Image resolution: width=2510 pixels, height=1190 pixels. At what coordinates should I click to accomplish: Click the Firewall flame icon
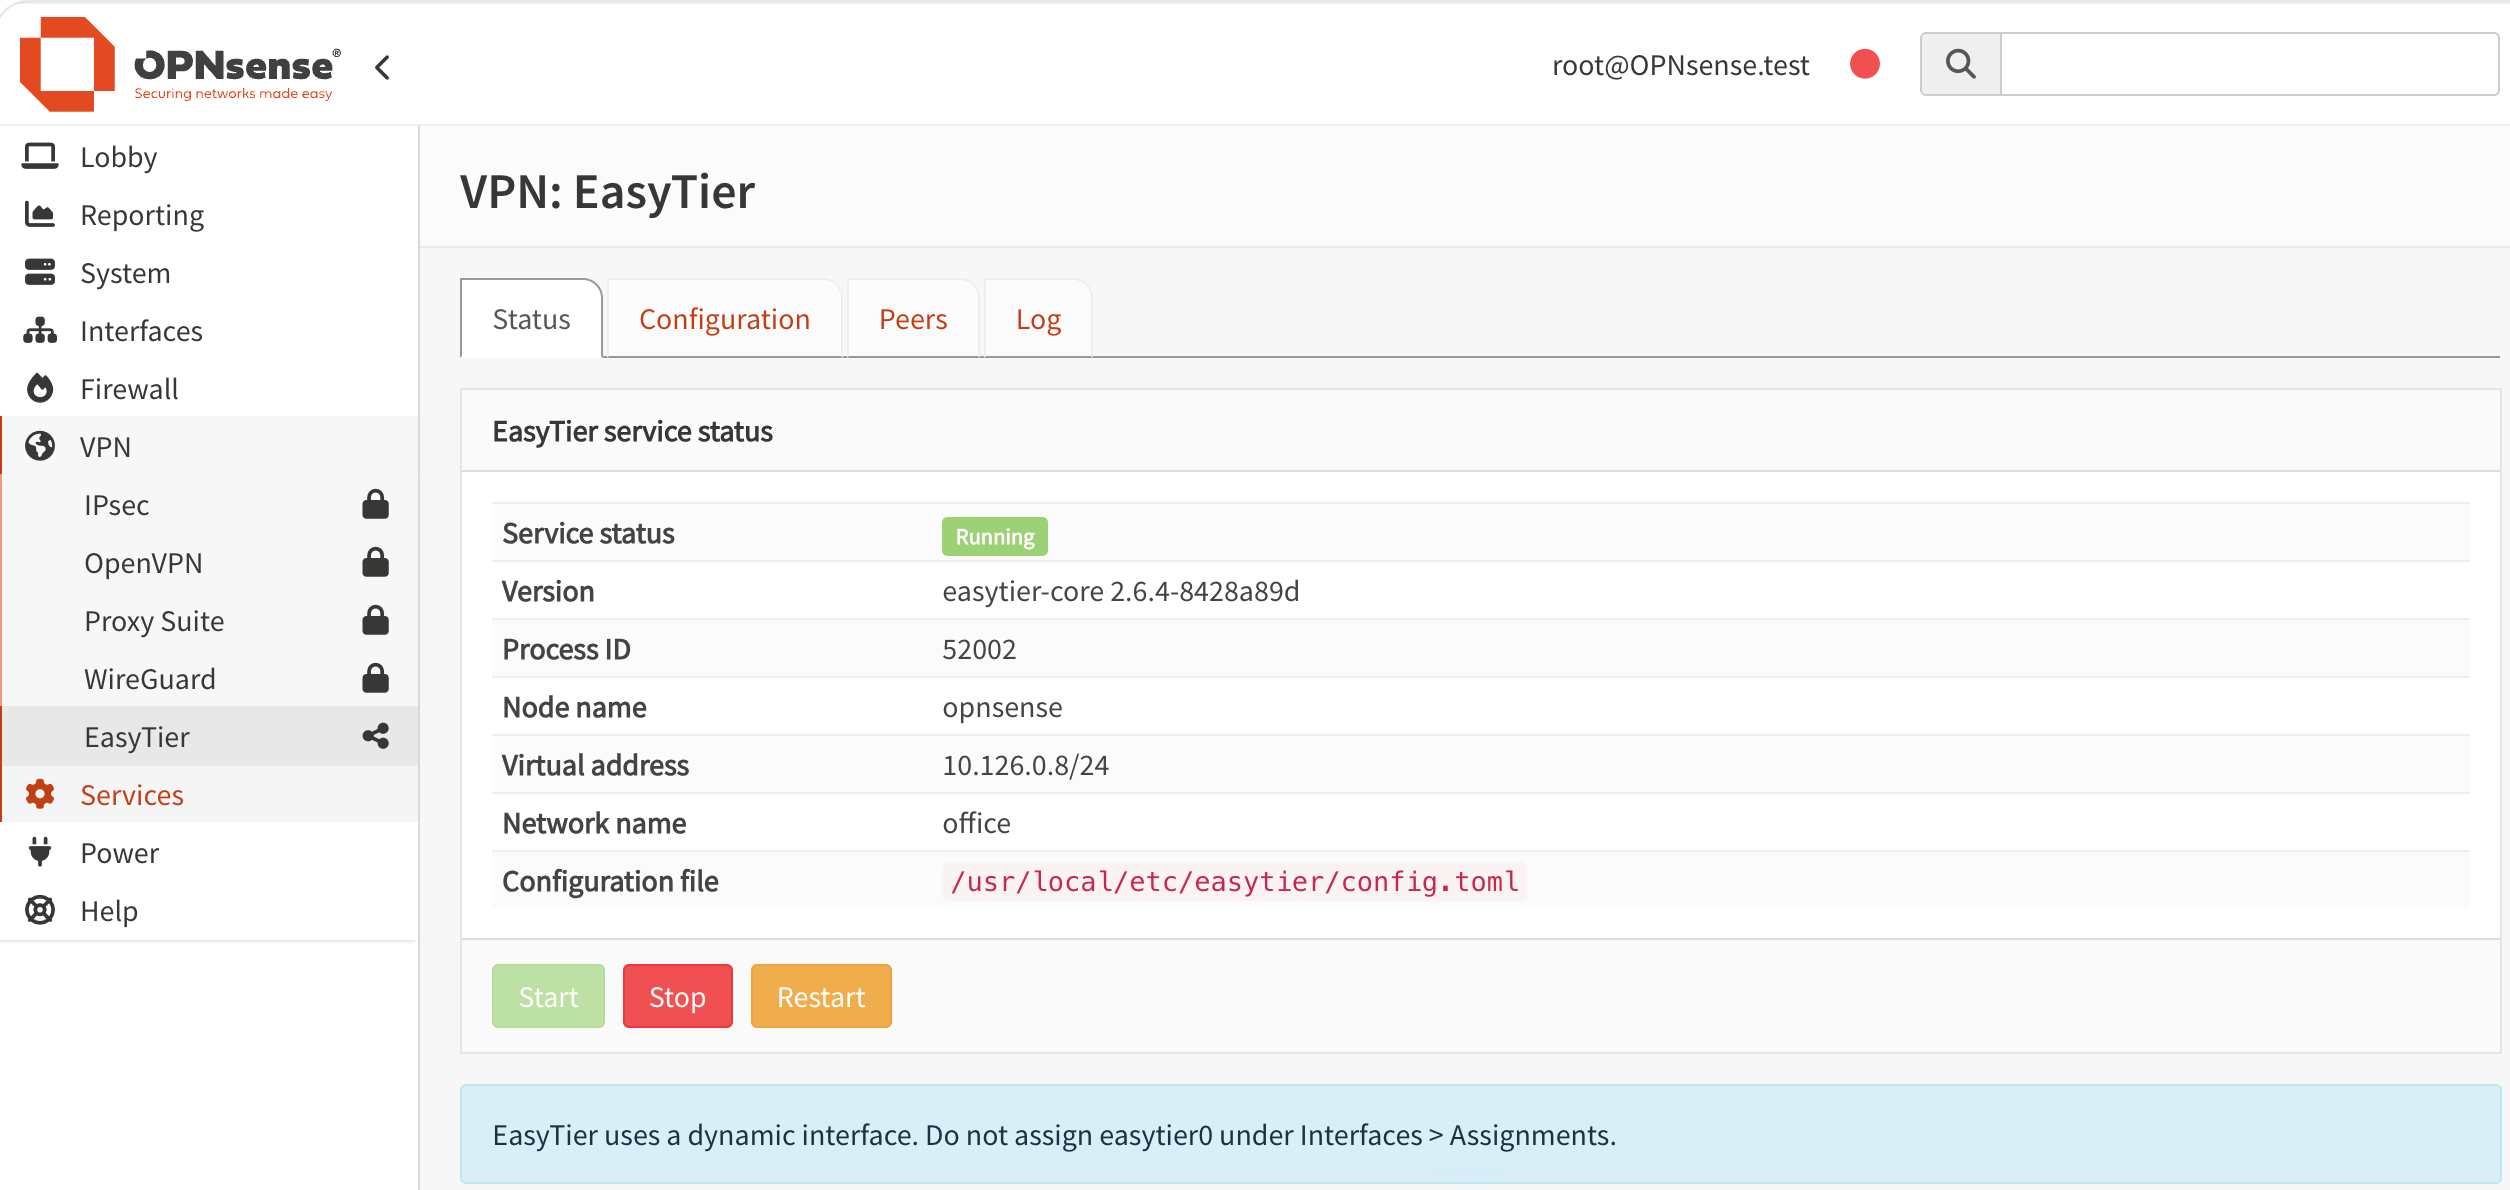click(x=40, y=388)
